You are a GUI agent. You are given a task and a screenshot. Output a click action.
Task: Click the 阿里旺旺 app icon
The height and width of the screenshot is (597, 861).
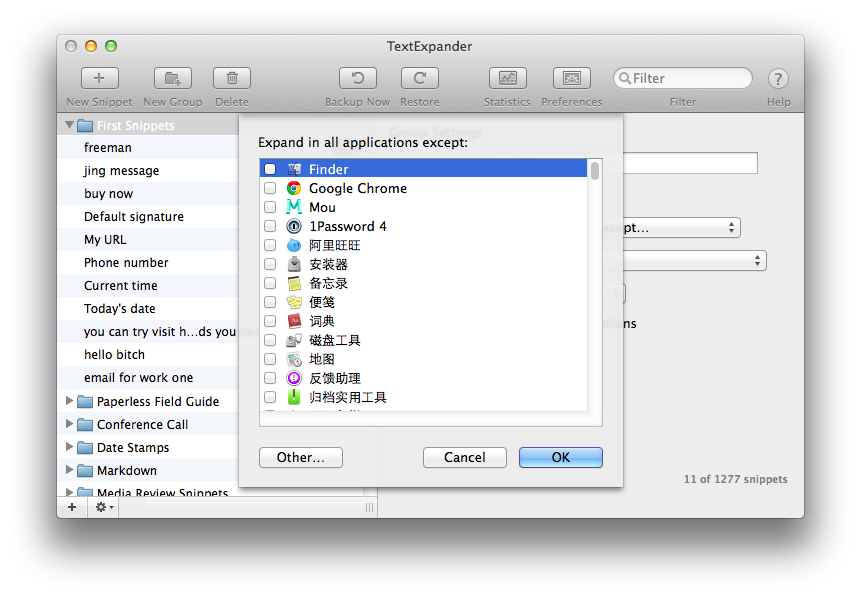[x=294, y=245]
